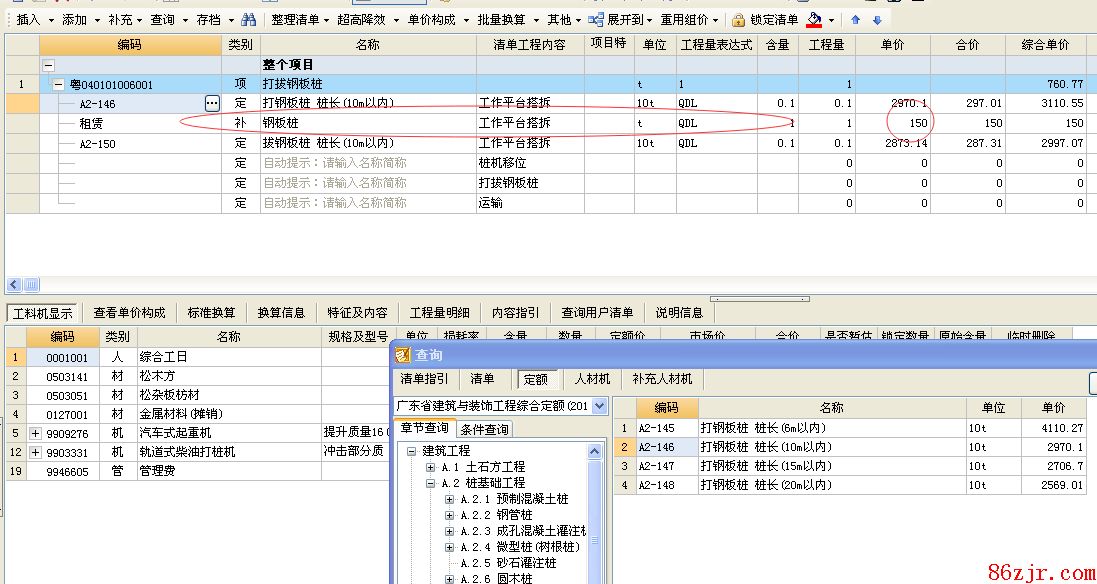Collapse item 粤040101006001 tree node
Image resolution: width=1097 pixels, height=584 pixels.
(59, 85)
